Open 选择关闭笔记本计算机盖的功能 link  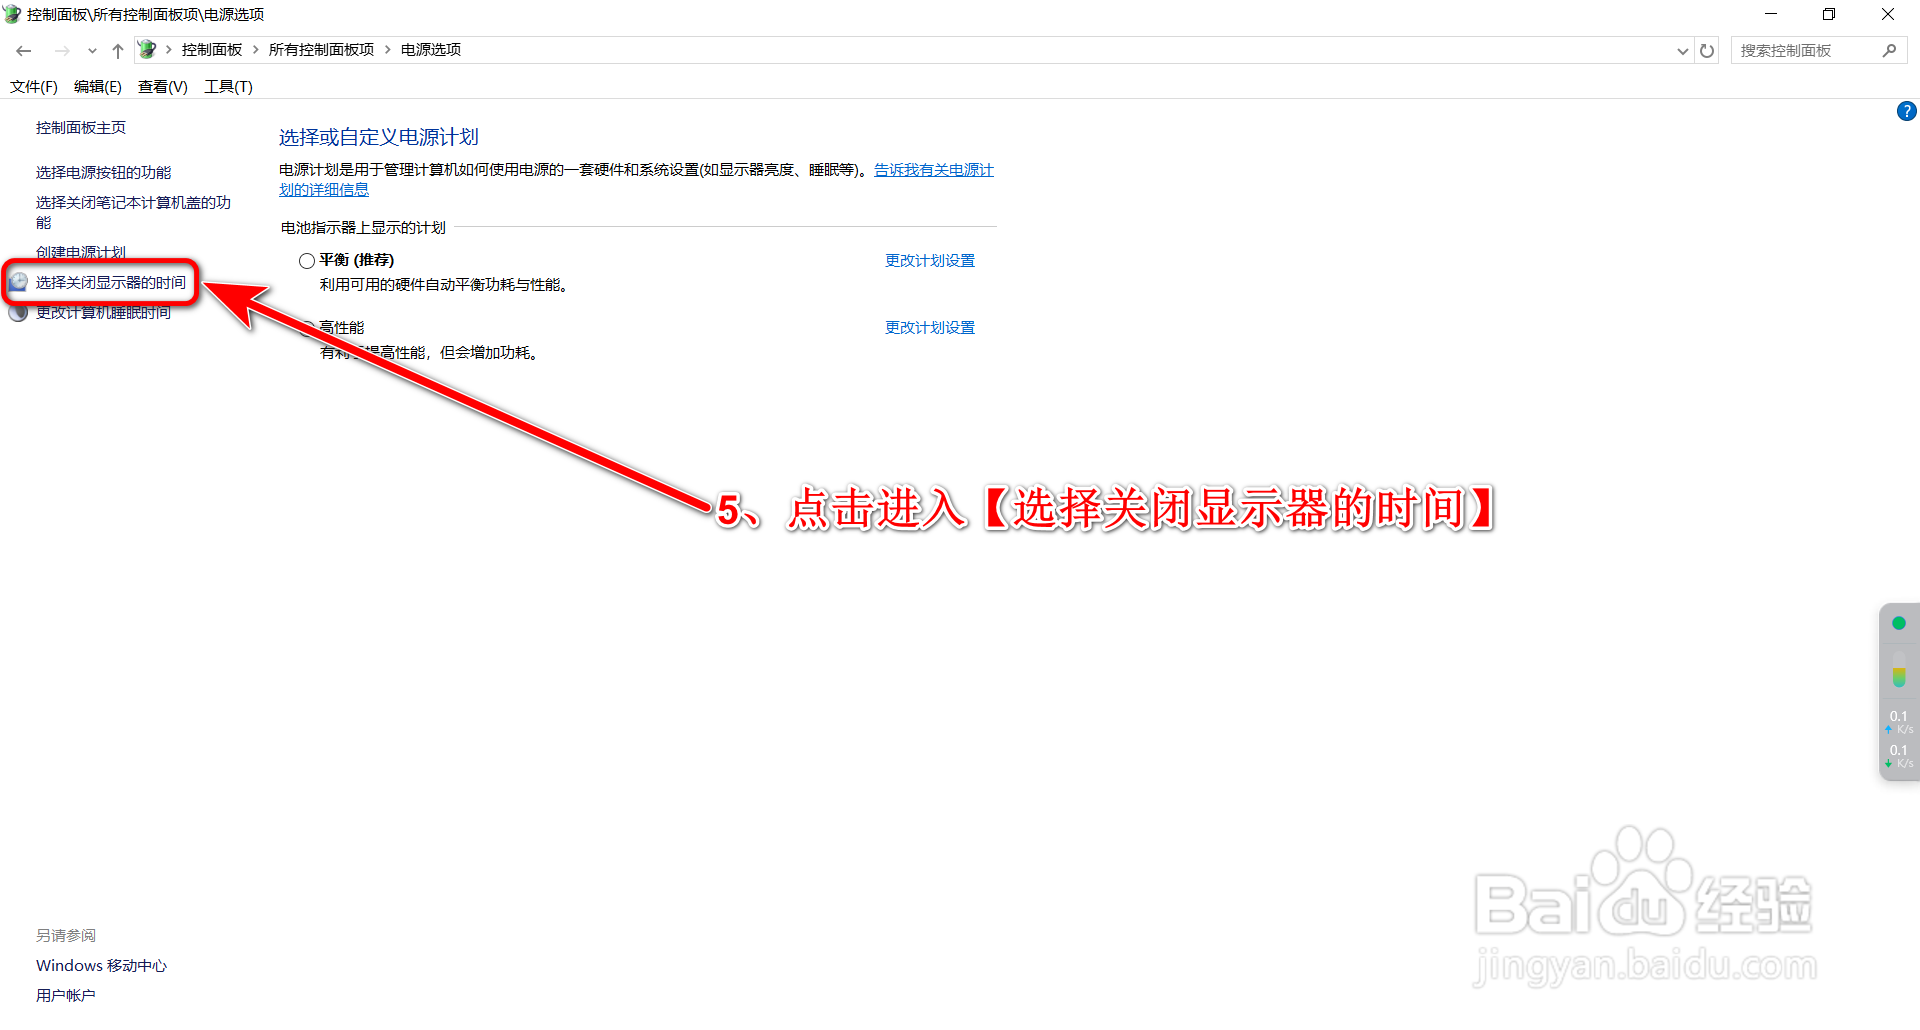134,212
